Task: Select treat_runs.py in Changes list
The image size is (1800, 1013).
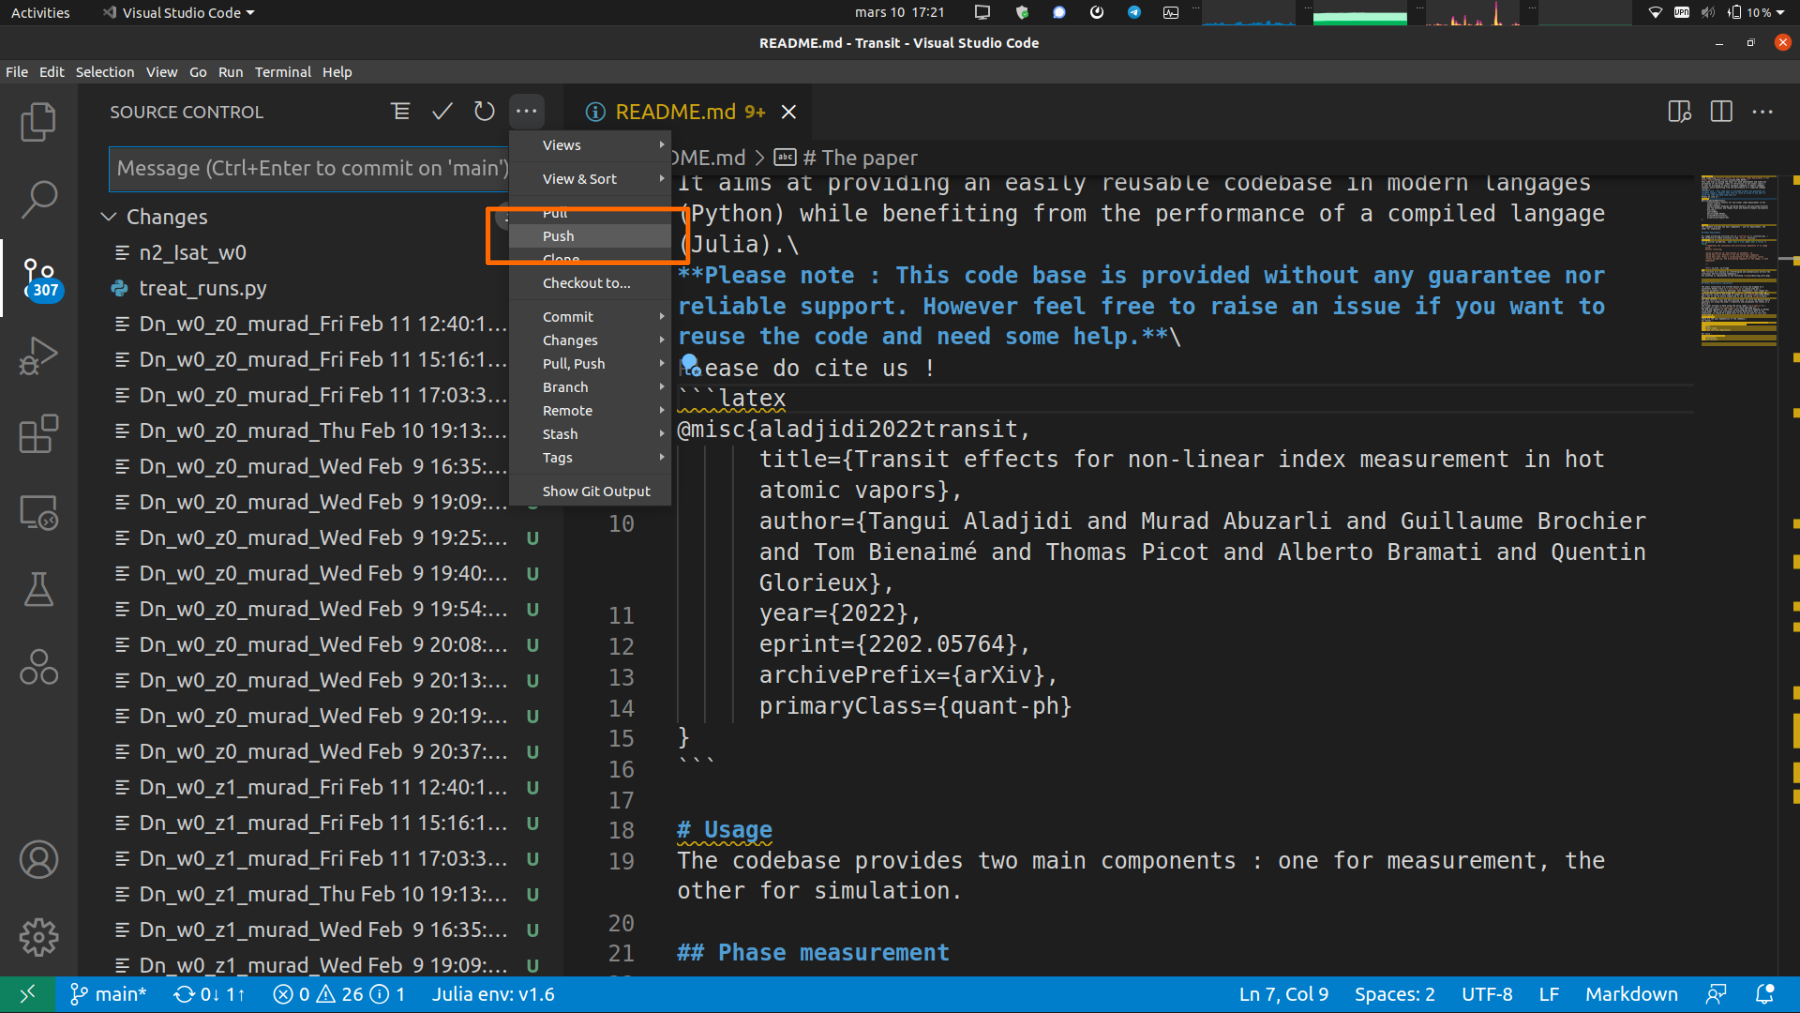Action: coord(203,288)
